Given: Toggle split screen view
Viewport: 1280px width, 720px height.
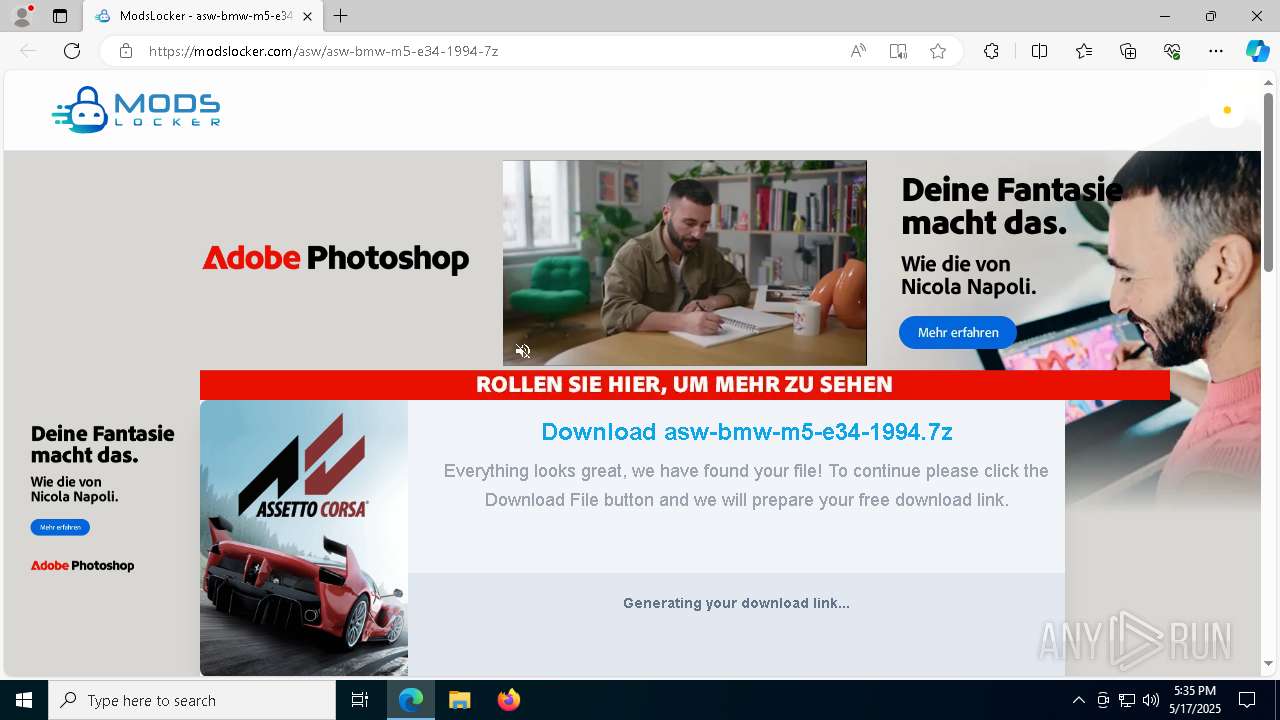Looking at the screenshot, I should [1039, 51].
